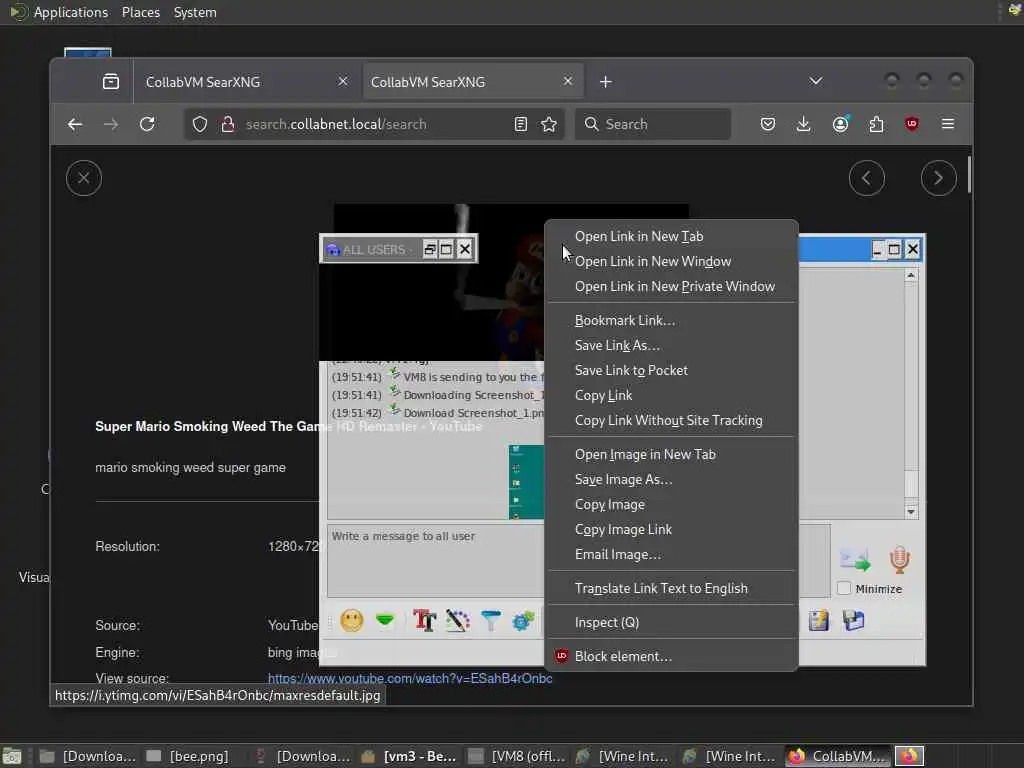
Task: Open the System panel menu
Action: 195,12
